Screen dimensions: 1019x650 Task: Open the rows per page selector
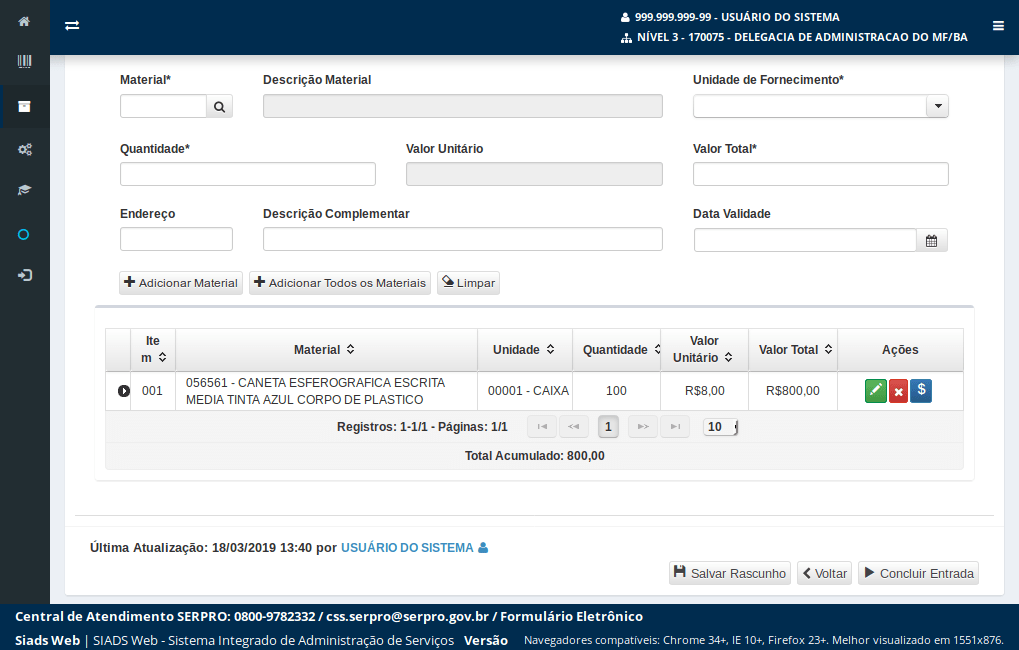click(720, 427)
